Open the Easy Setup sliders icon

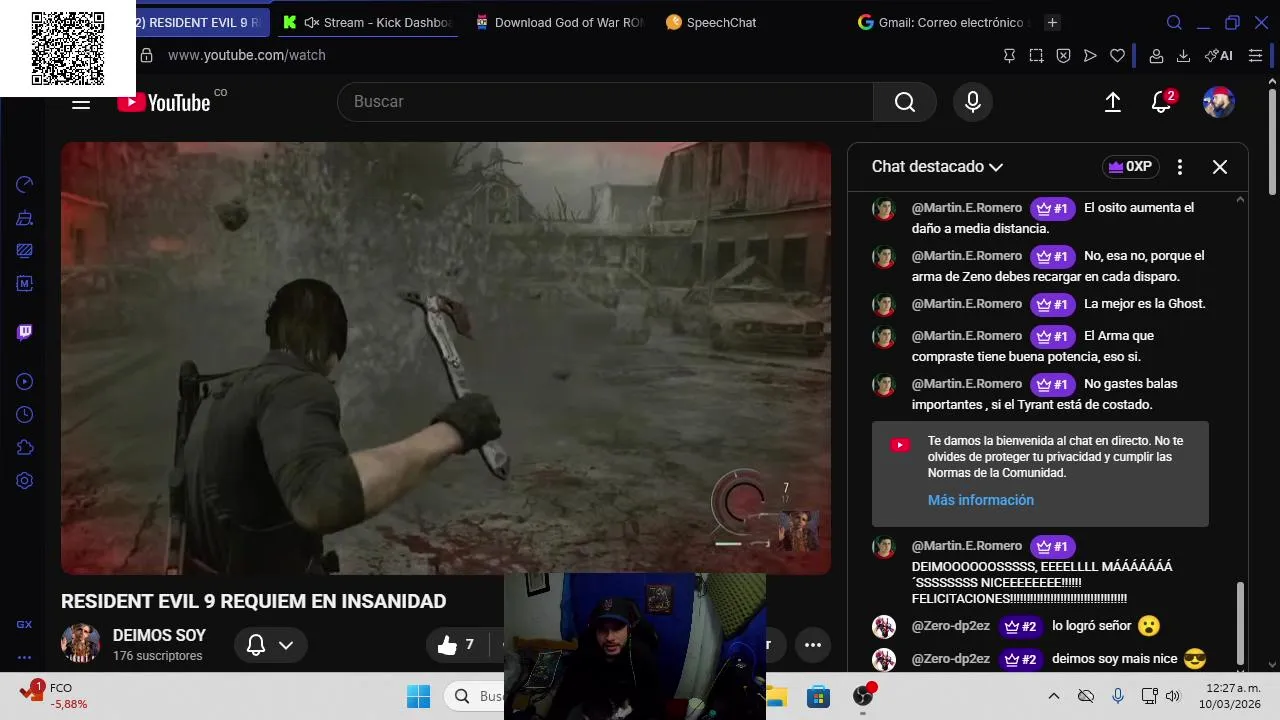click(x=1255, y=56)
